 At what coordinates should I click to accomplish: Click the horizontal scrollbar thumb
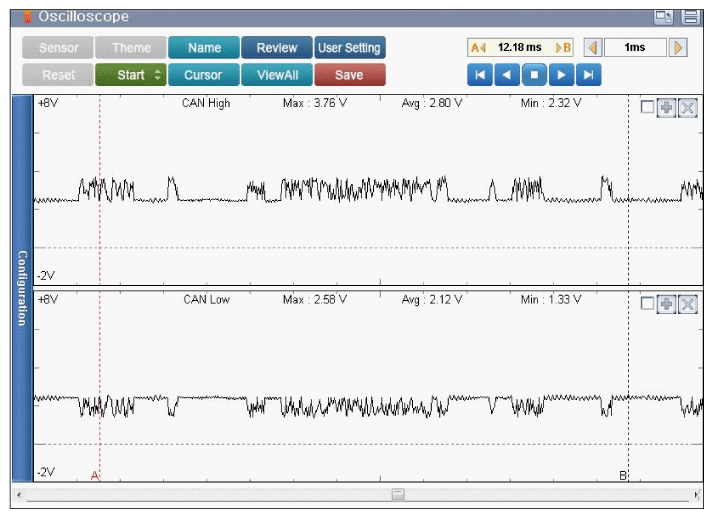[x=398, y=494]
